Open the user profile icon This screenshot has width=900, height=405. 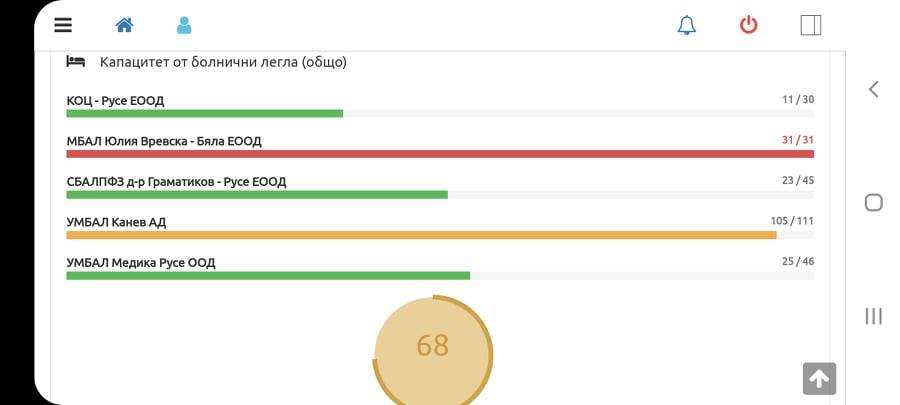tap(184, 25)
